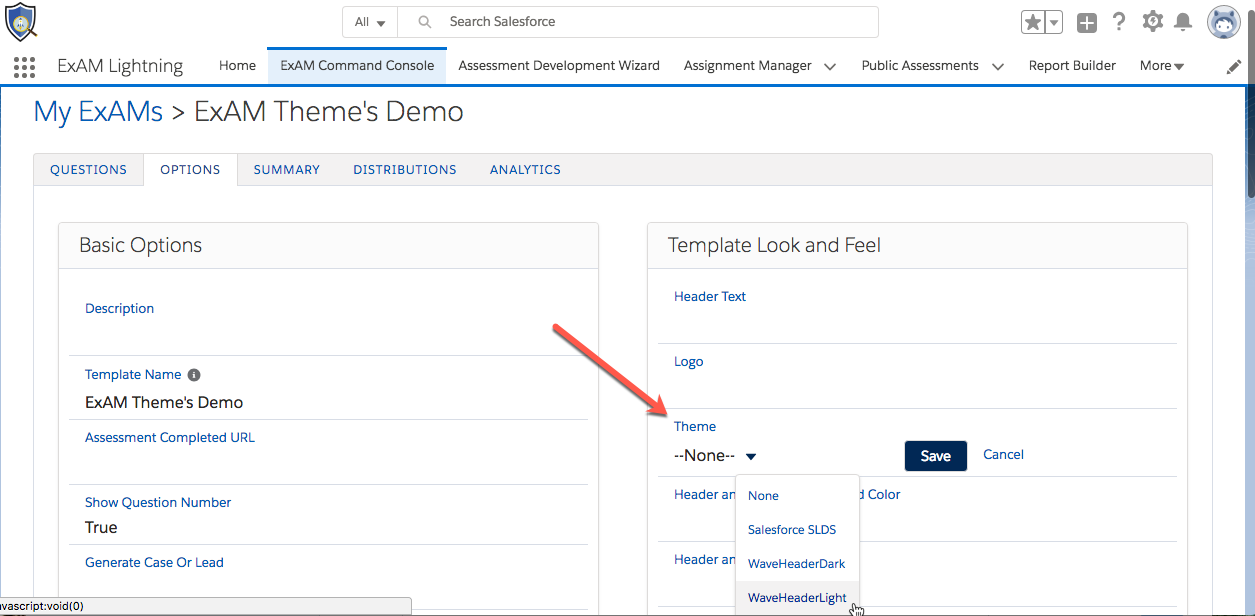Click the ExAM Lightning app name
Image resolution: width=1255 pixels, height=616 pixels.
tap(120, 66)
